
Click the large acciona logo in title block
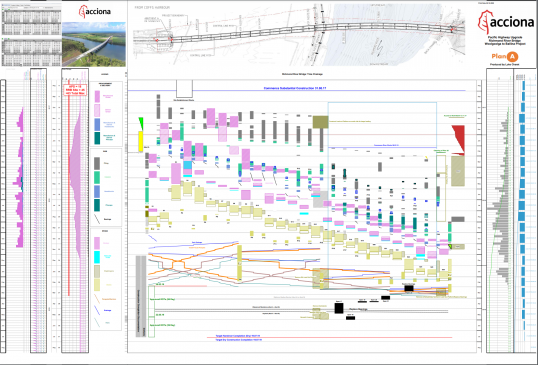506,22
